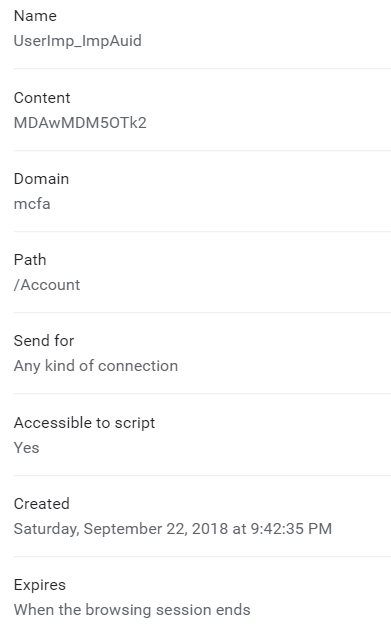Click the divider line beneath UserImp_ImpAuid
391x633 pixels.
(x=203, y=69)
